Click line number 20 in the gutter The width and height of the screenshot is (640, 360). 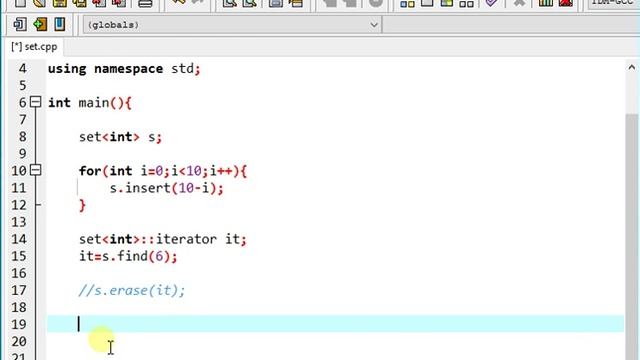click(x=19, y=341)
